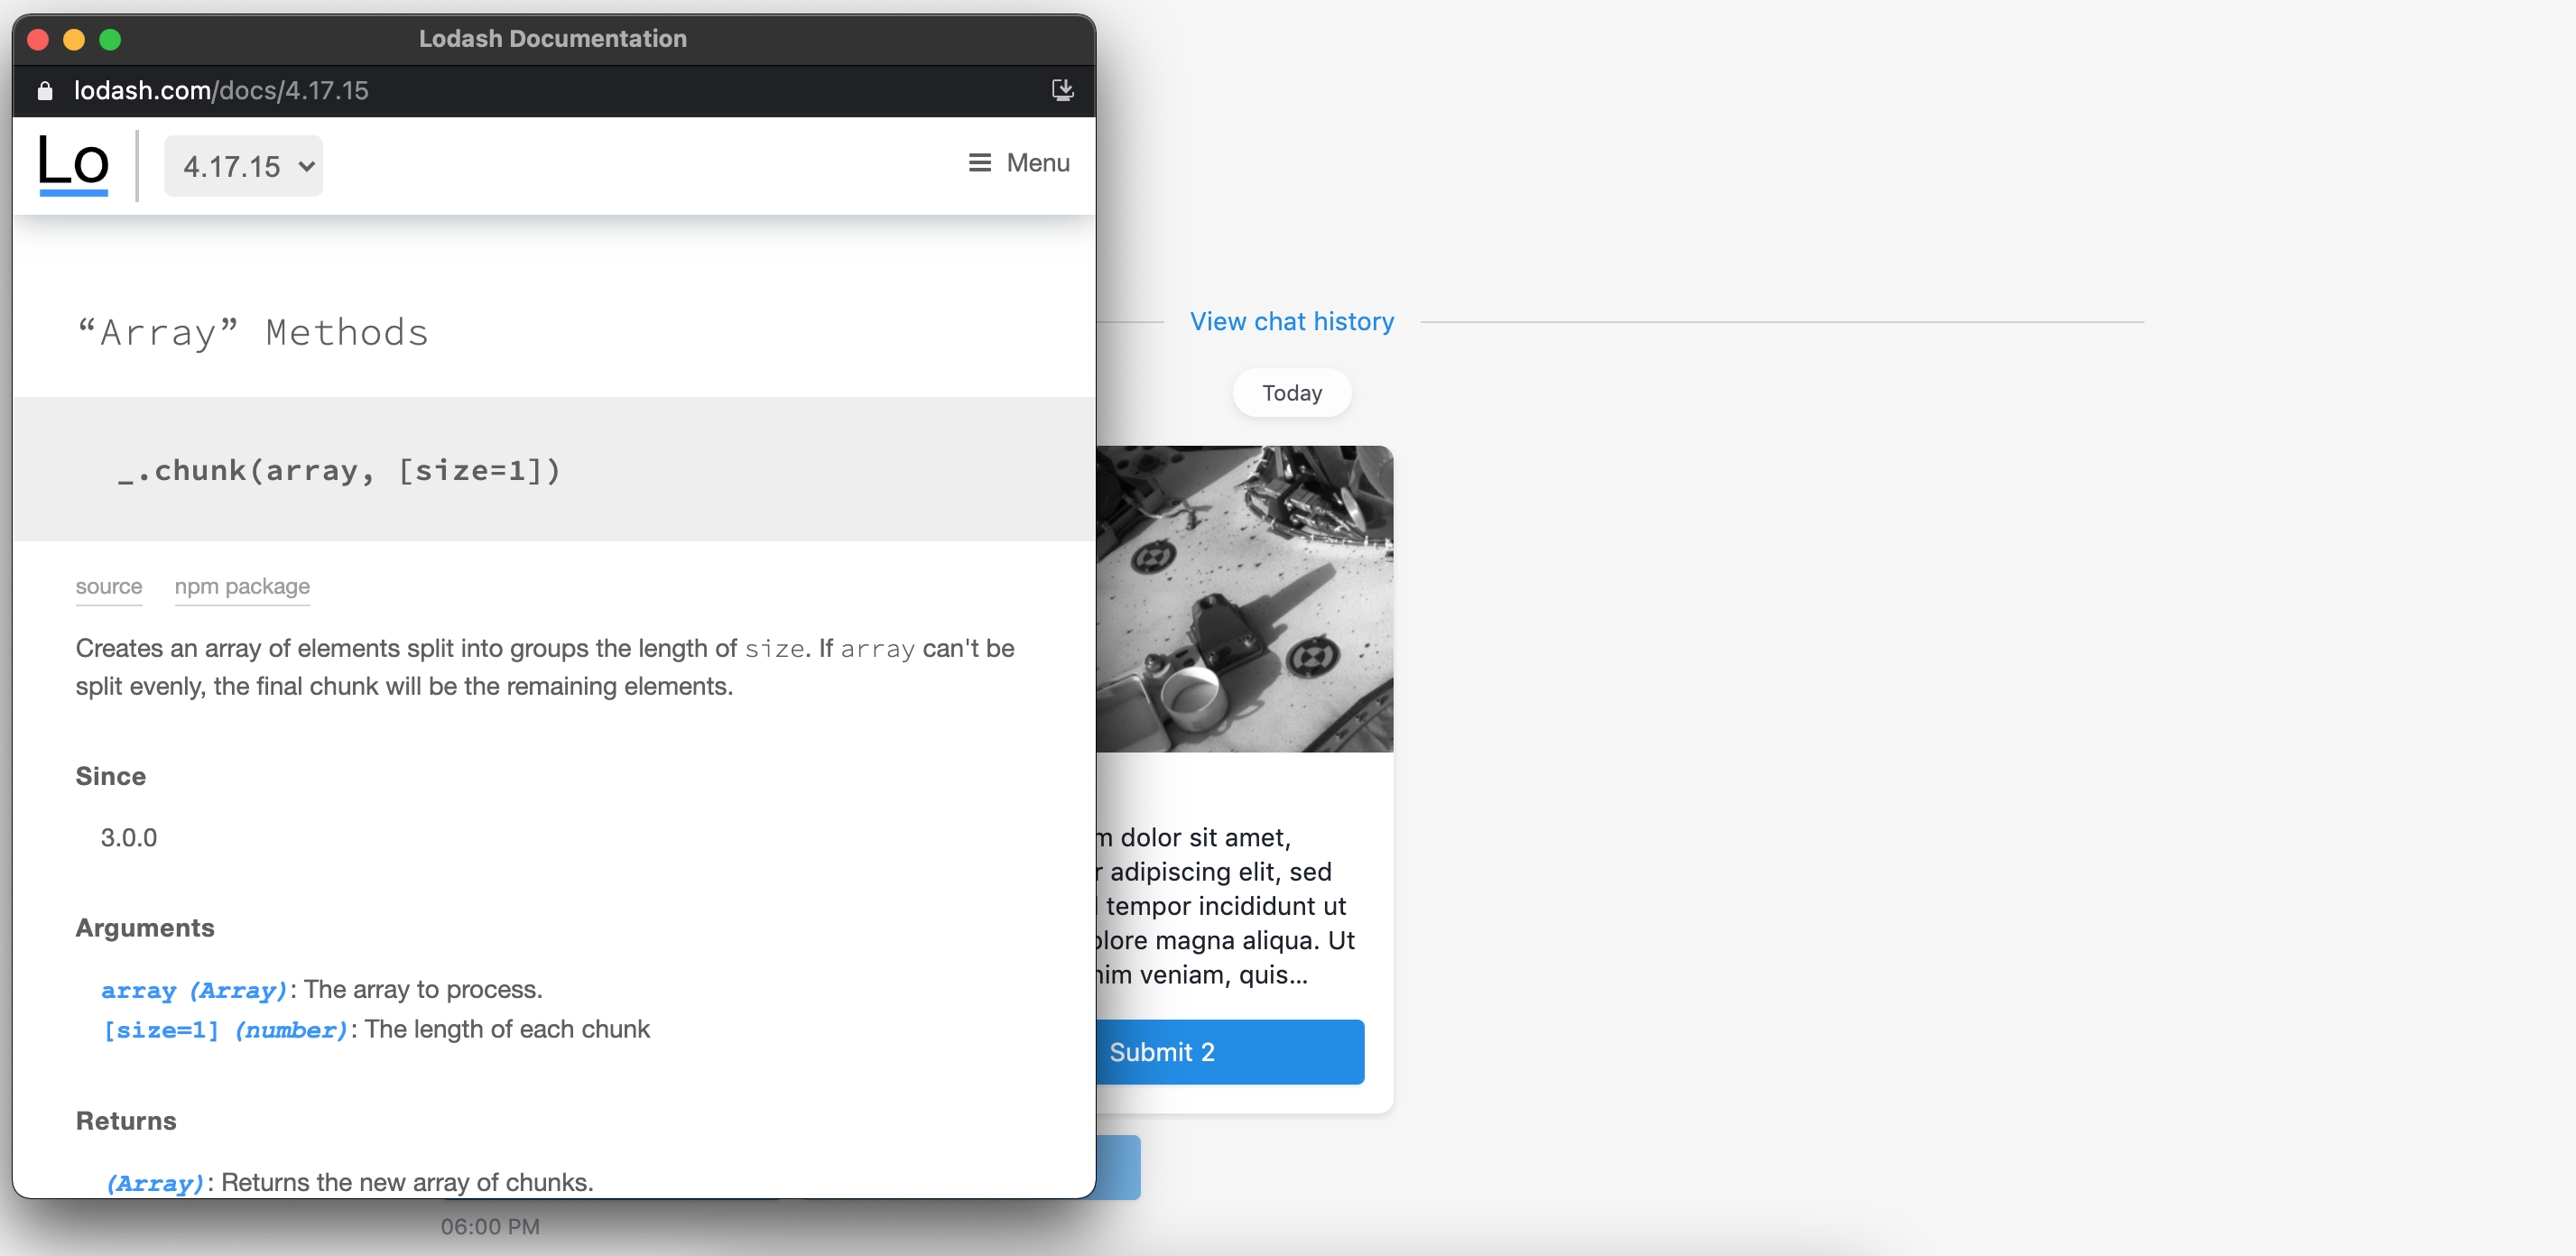Screen dimensions: 2576x1256
Task: Expand the Menu navigation dropdown
Action: tap(1018, 161)
